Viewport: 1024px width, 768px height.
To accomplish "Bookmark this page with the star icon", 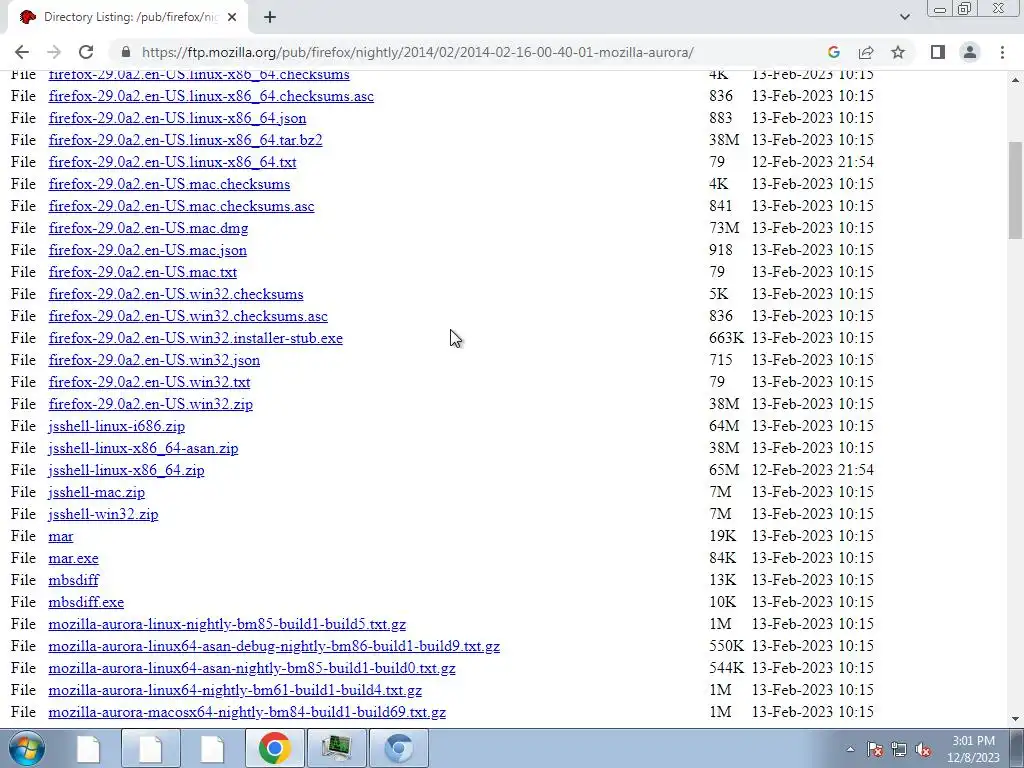I will 898,52.
